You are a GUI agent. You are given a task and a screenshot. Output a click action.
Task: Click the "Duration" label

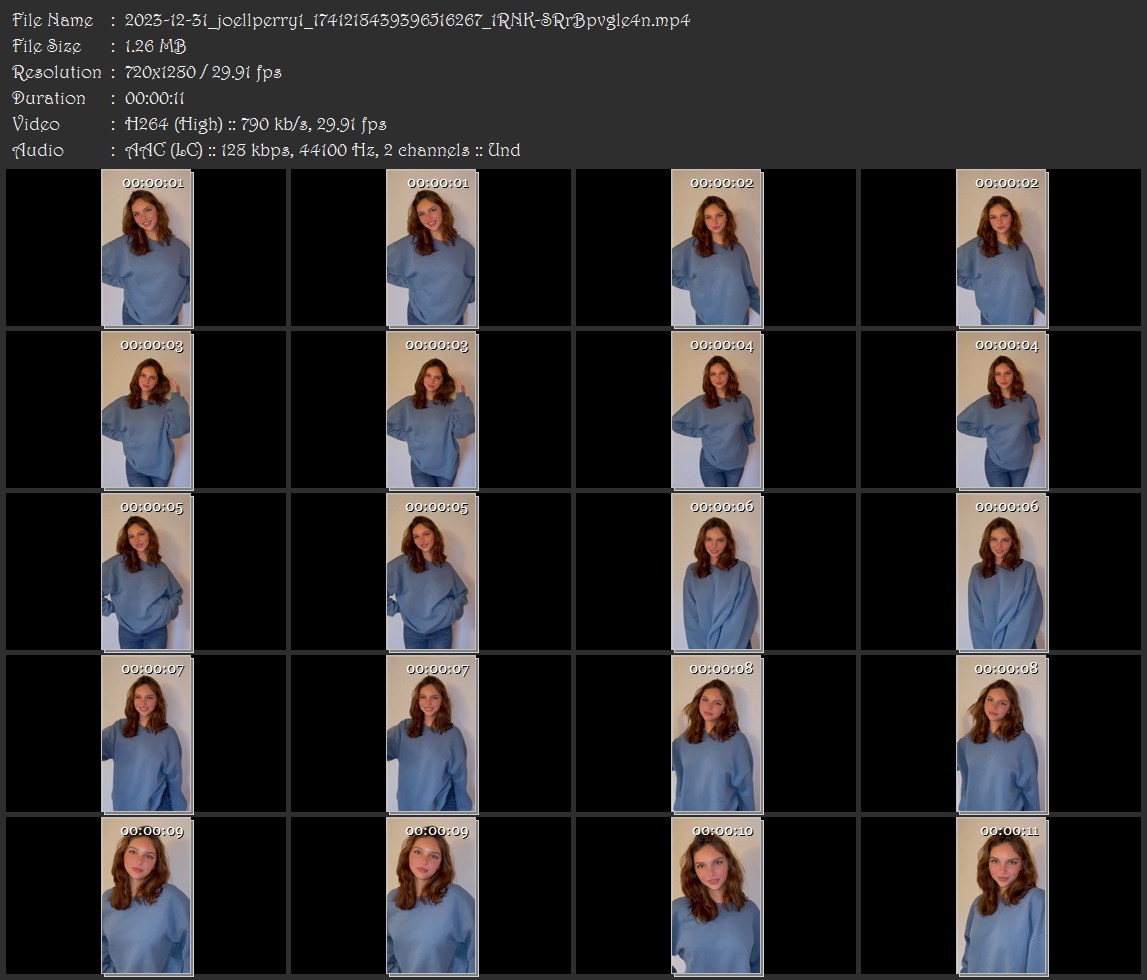click(49, 98)
